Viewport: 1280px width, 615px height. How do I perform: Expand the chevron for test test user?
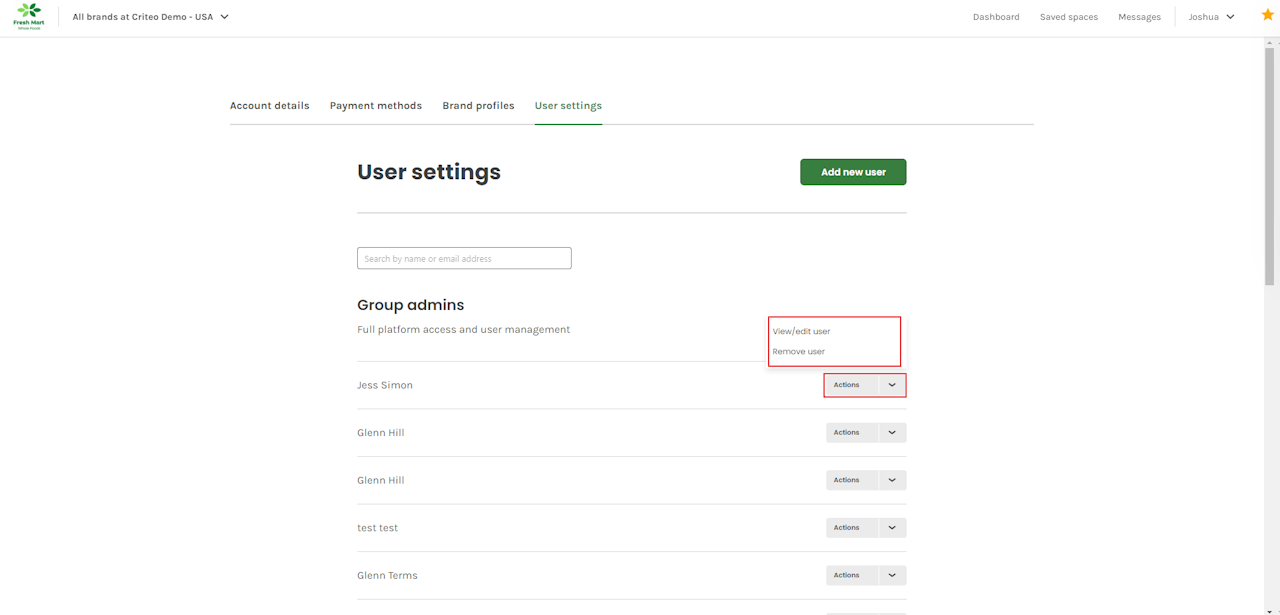(892, 528)
